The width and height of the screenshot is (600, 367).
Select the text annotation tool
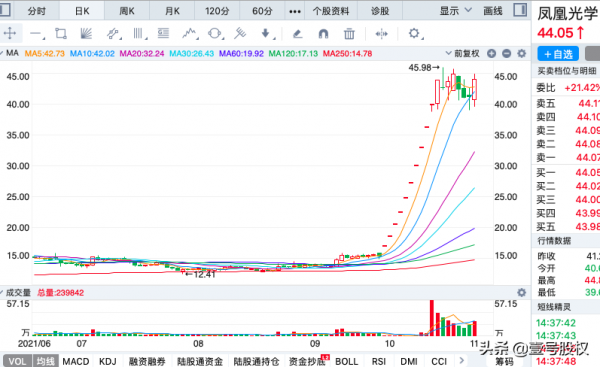point(163,34)
